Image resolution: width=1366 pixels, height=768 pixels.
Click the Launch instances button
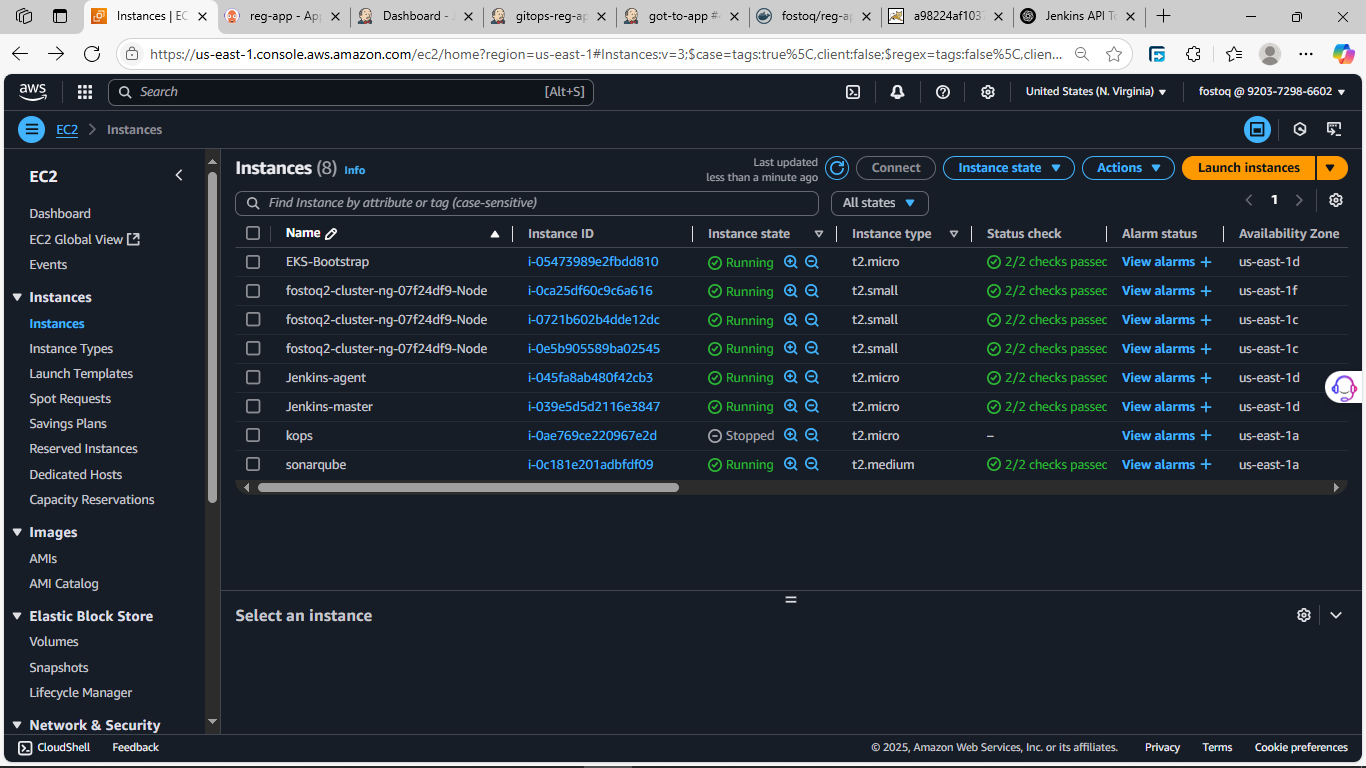1249,168
